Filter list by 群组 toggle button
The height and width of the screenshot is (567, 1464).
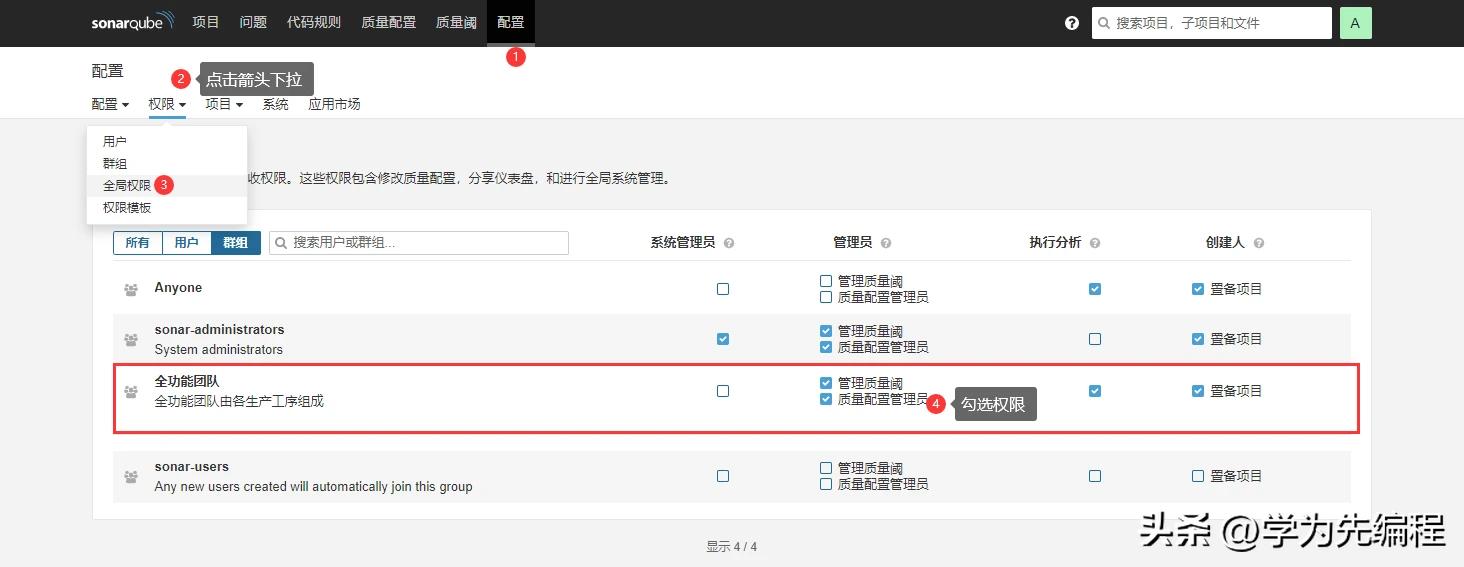click(x=236, y=243)
